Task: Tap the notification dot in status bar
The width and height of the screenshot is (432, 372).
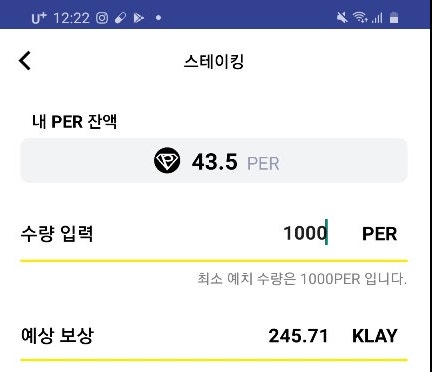Action: point(159,18)
